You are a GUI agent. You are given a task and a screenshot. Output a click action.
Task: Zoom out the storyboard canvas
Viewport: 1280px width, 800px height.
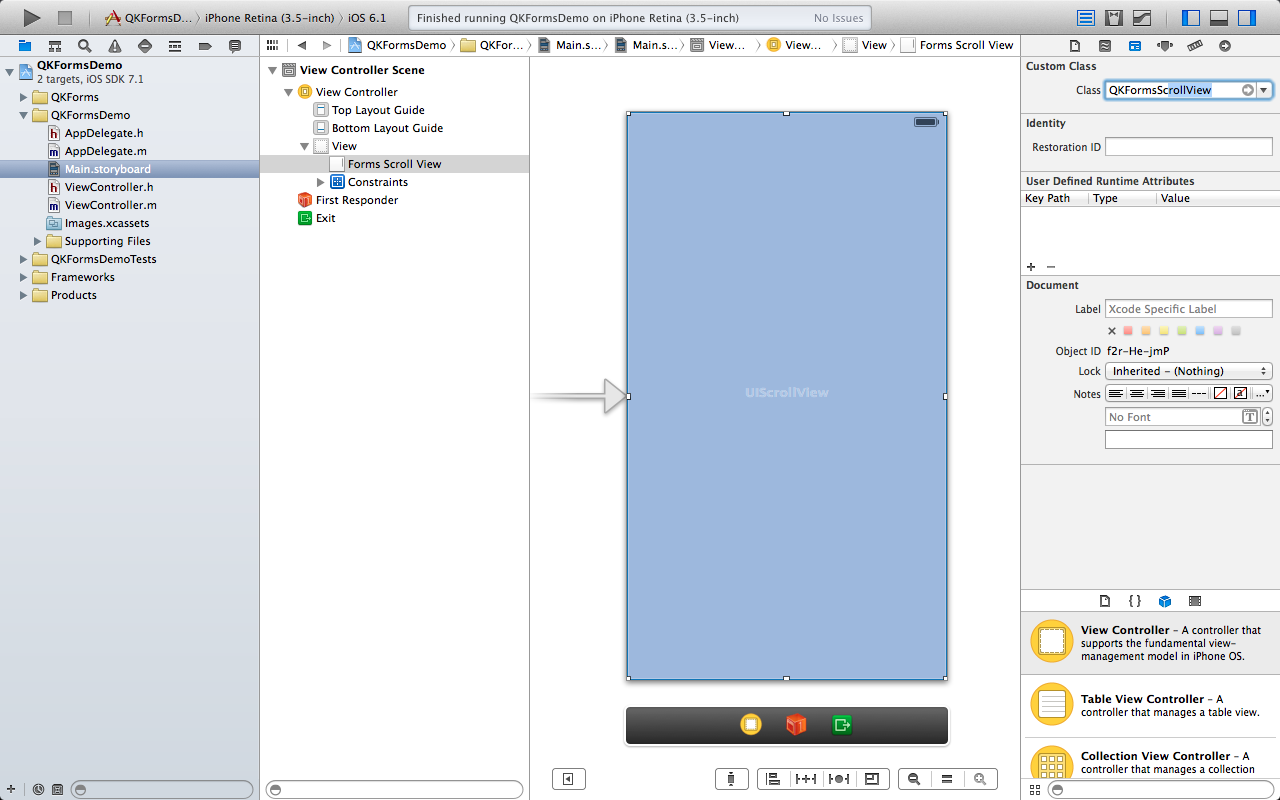point(915,779)
